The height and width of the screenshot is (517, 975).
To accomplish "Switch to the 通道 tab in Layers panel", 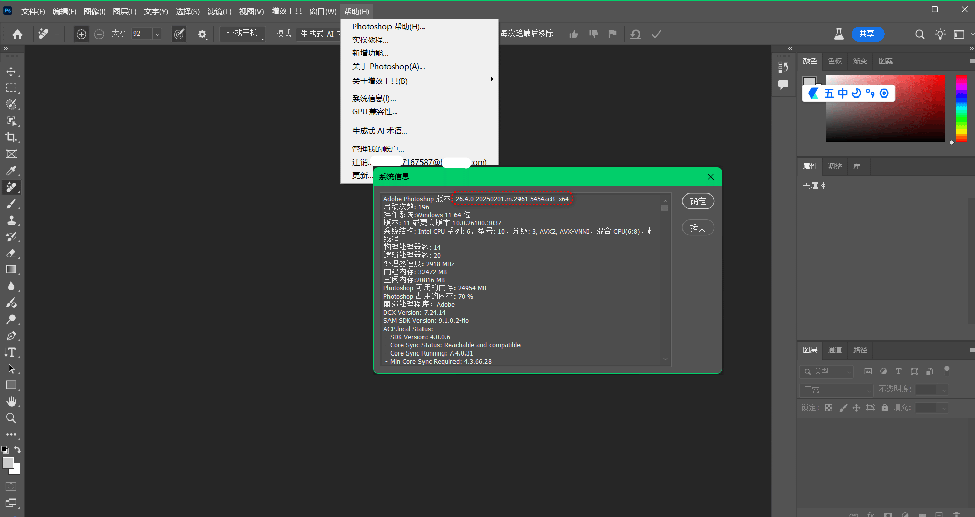I will pyautogui.click(x=835, y=350).
